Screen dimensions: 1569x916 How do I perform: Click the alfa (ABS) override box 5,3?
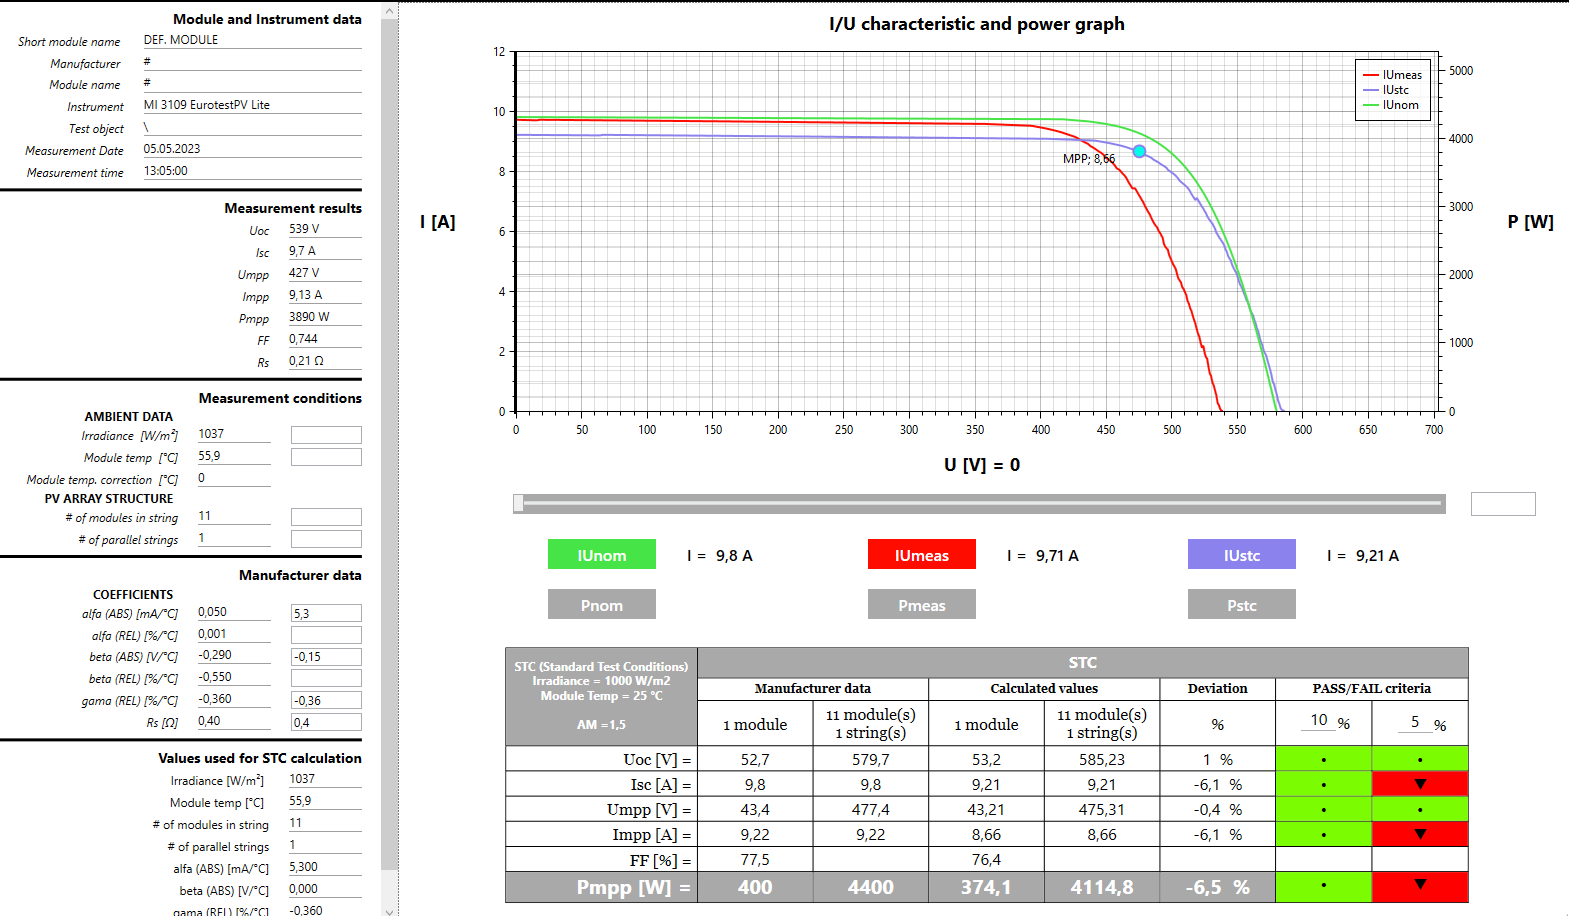pos(326,614)
